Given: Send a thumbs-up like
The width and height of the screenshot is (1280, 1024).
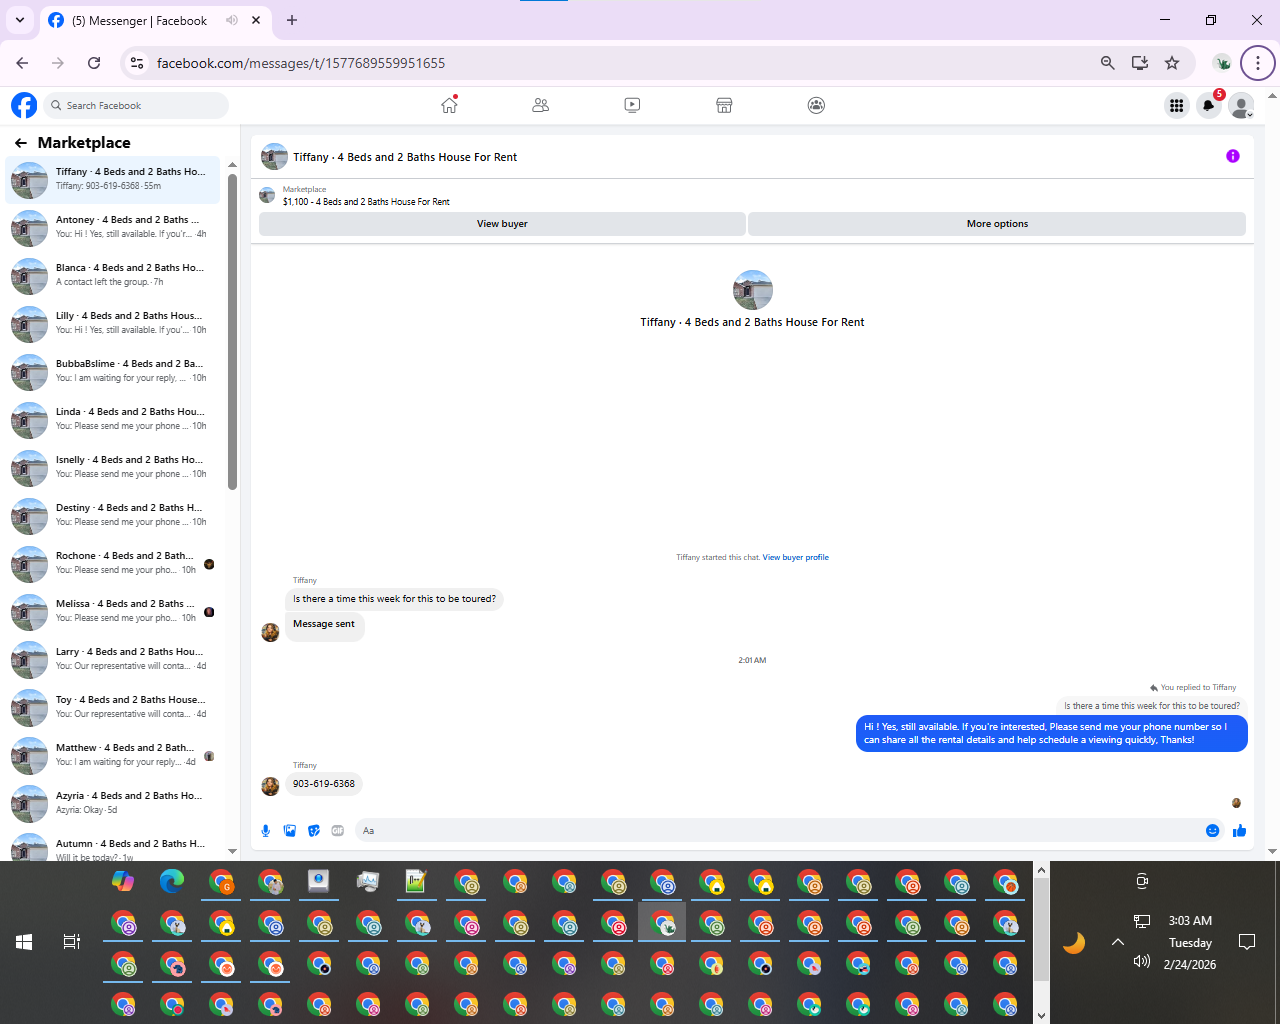Looking at the screenshot, I should pos(1240,831).
